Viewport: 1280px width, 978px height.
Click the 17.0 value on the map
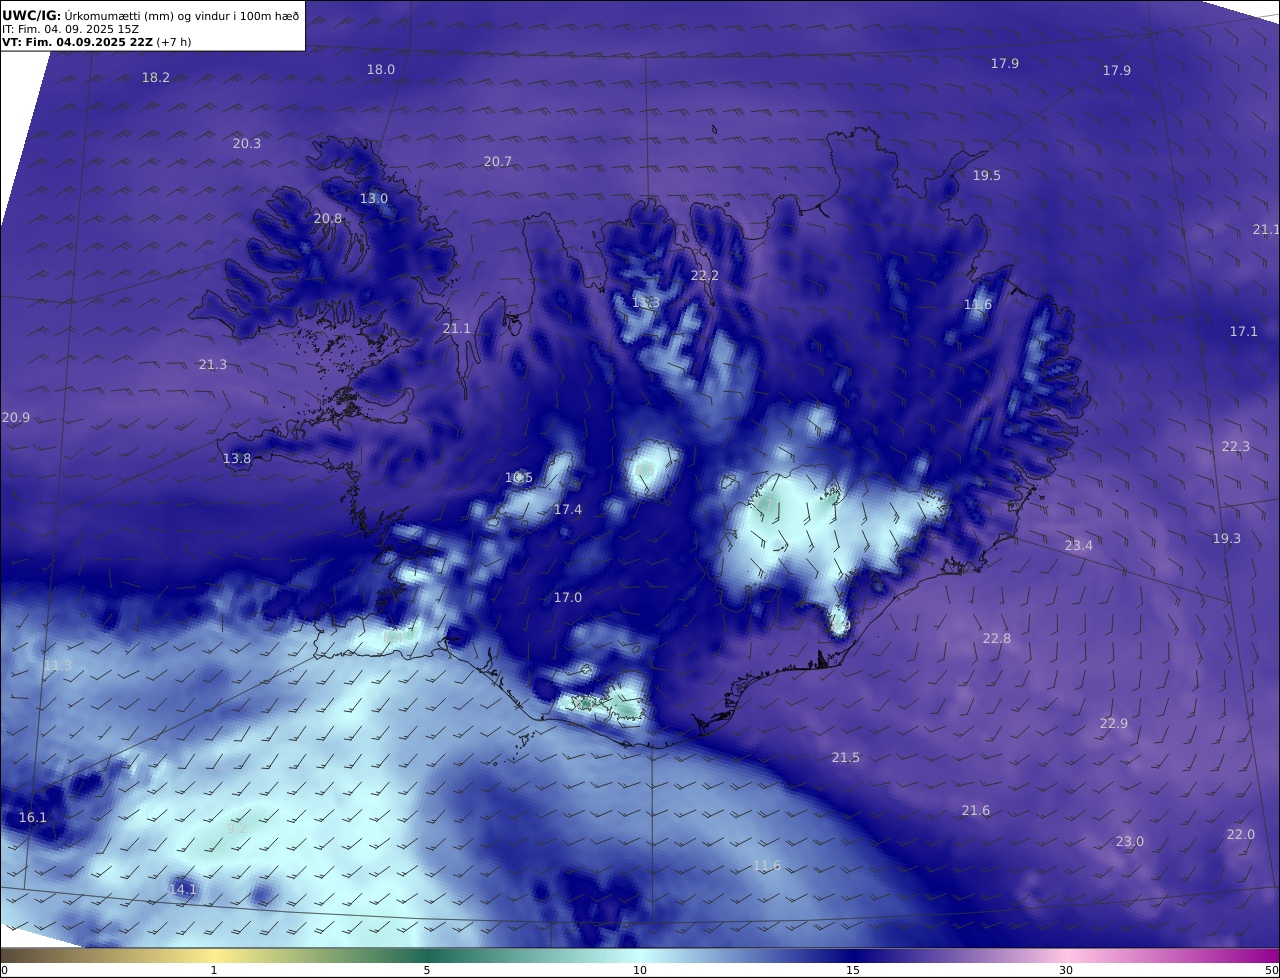568,597
